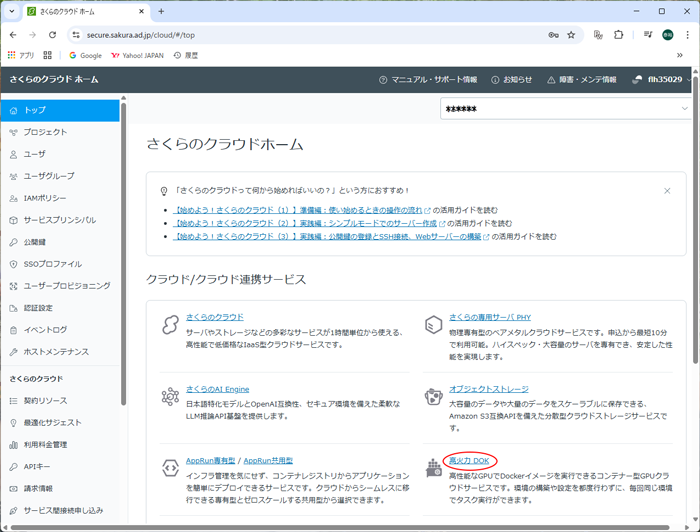Open the AppRun共用型 link
Image resolution: width=700 pixels, height=532 pixels.
tap(268, 461)
